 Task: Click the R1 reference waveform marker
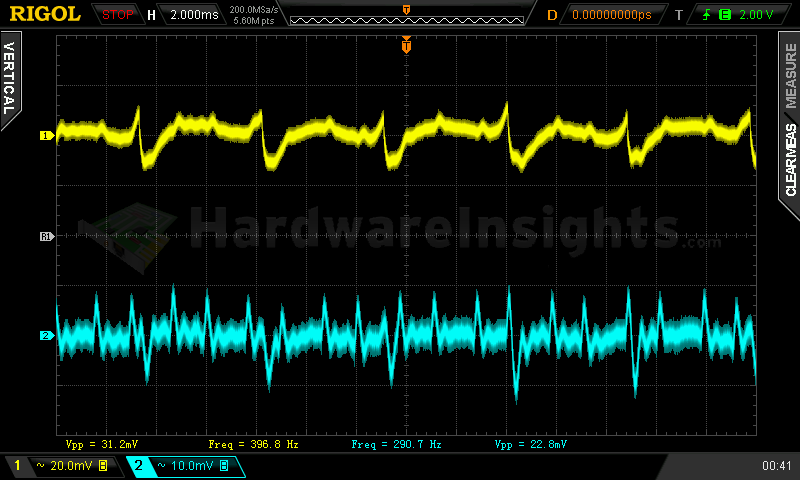45,236
